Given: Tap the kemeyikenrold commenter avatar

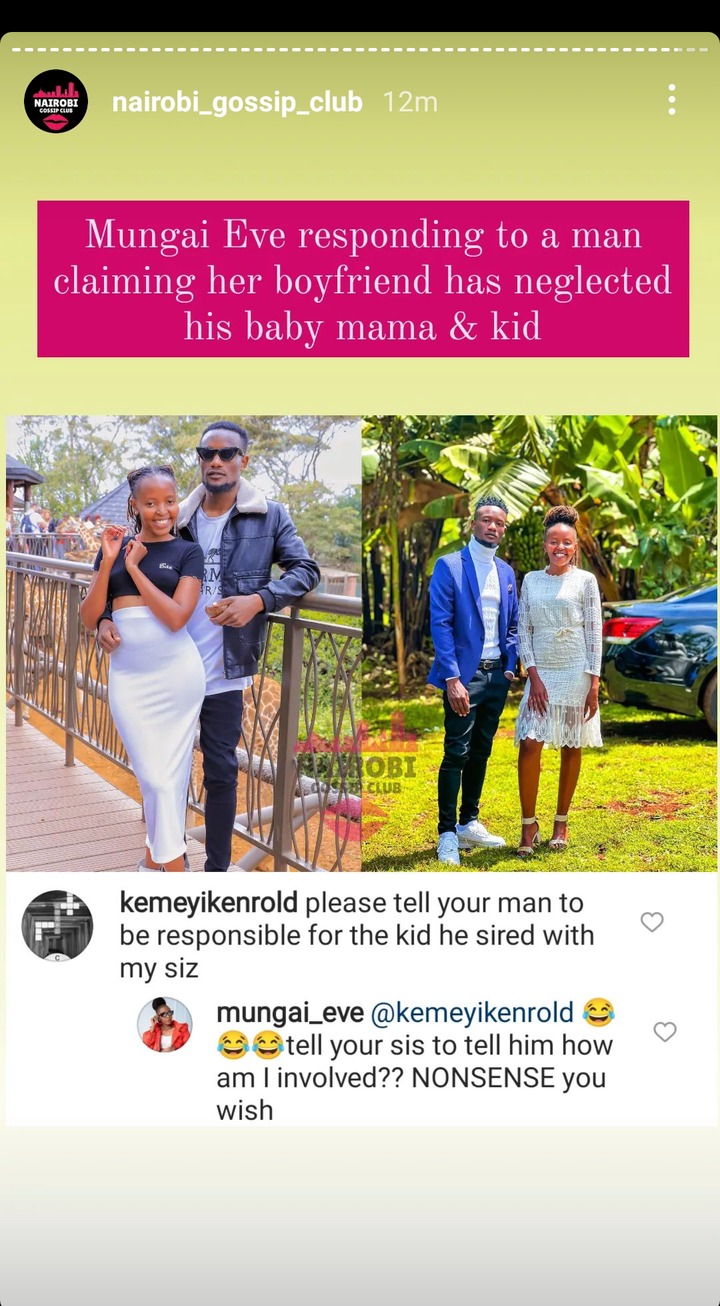Looking at the screenshot, I should coord(57,926).
